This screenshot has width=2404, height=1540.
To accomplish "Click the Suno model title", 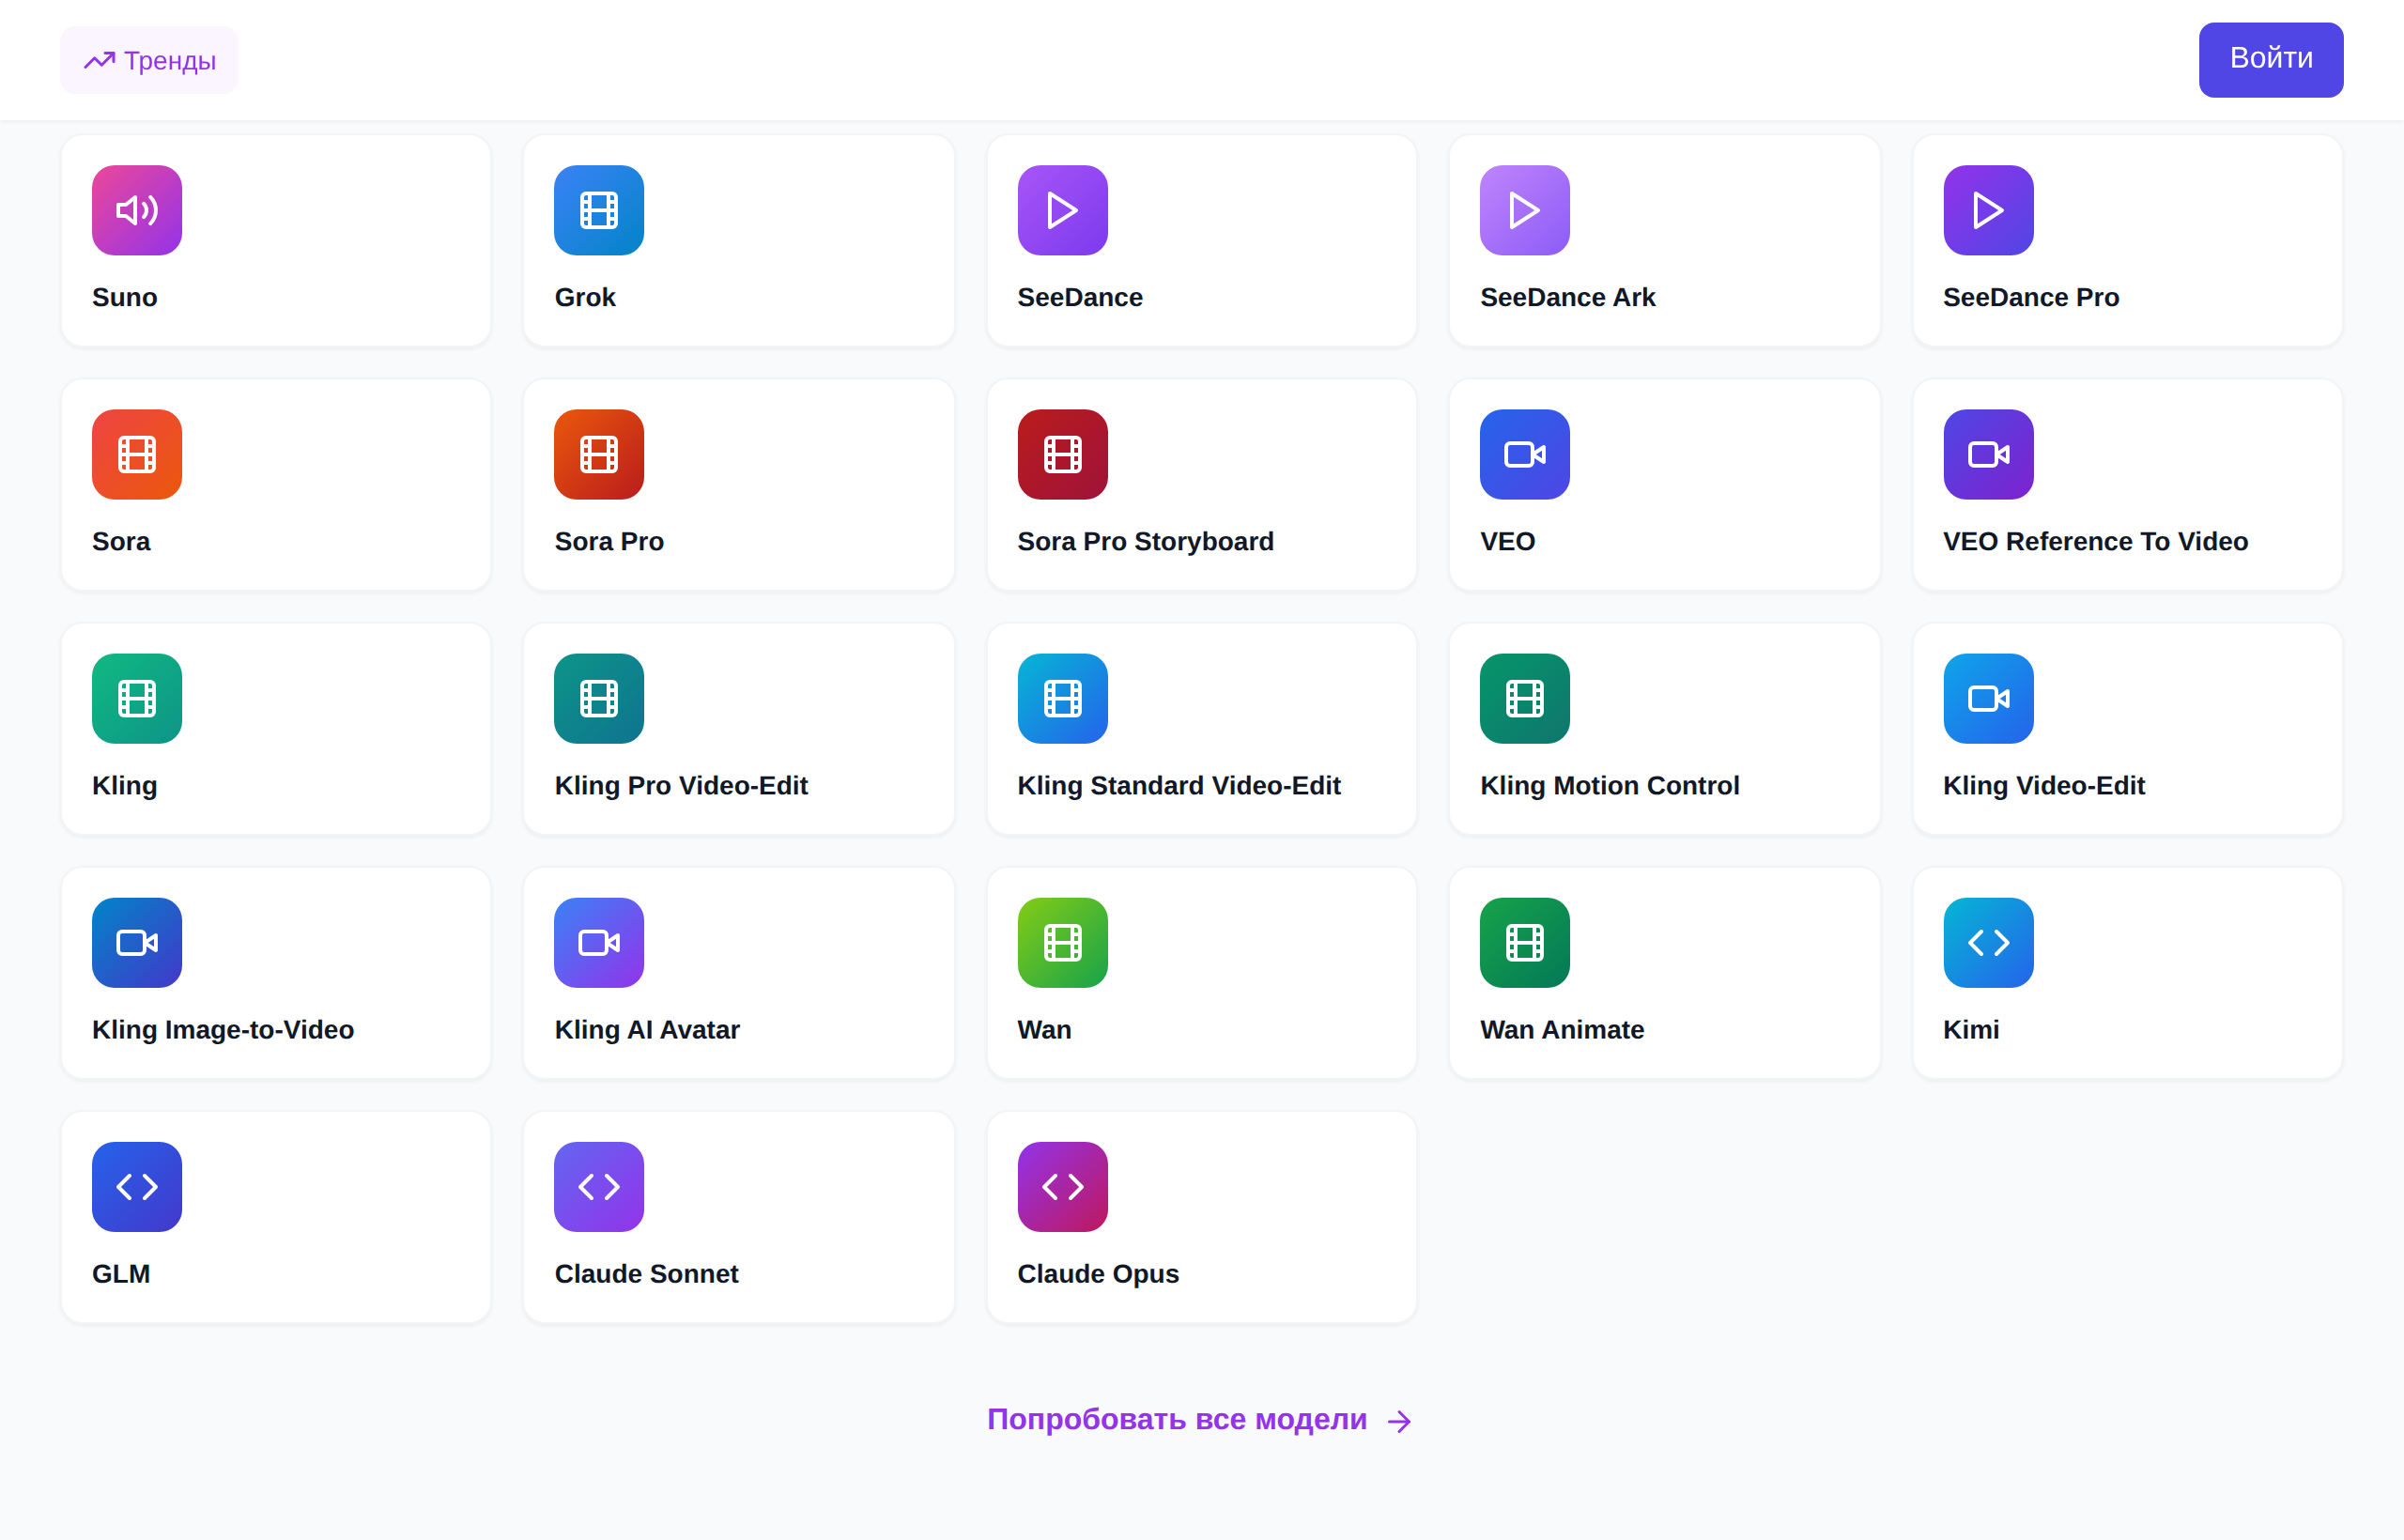I will coord(125,297).
